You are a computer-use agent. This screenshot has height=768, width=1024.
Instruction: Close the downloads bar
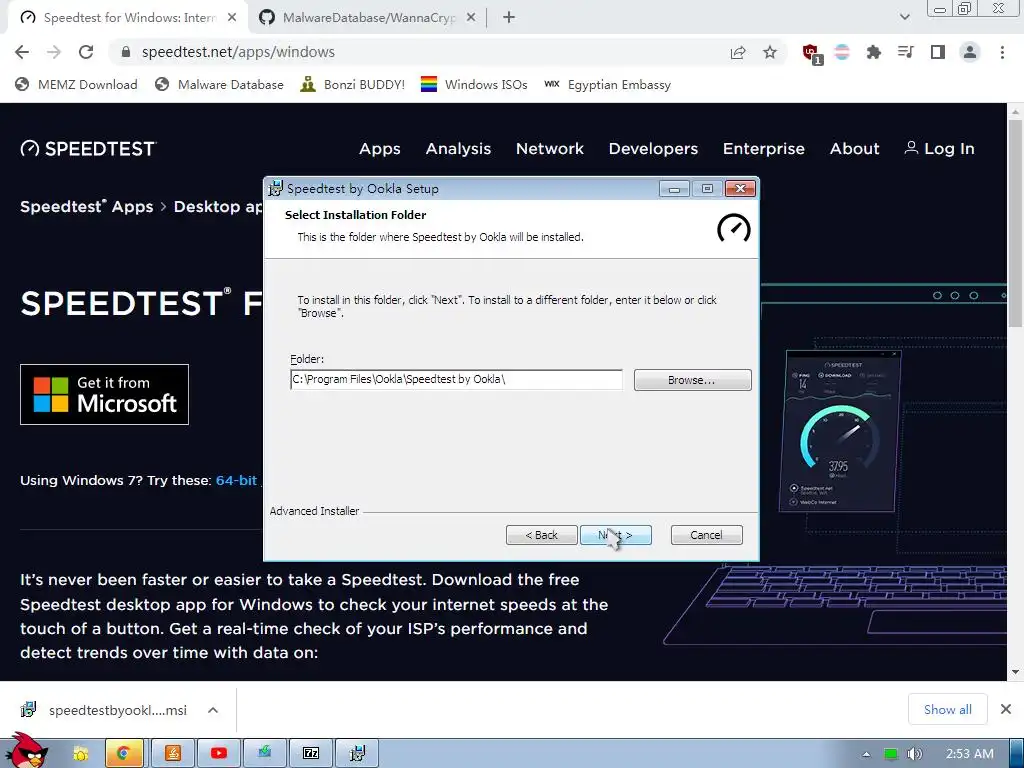click(x=1006, y=709)
